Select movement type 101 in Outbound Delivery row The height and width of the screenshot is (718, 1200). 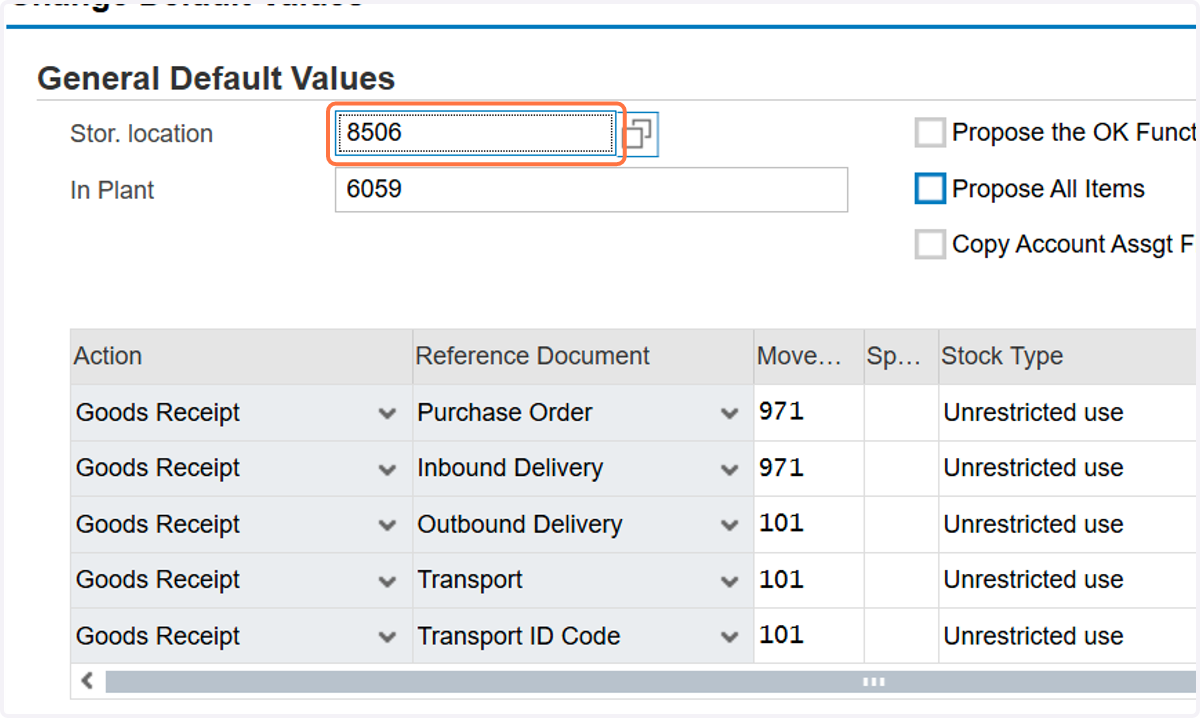click(x=809, y=525)
